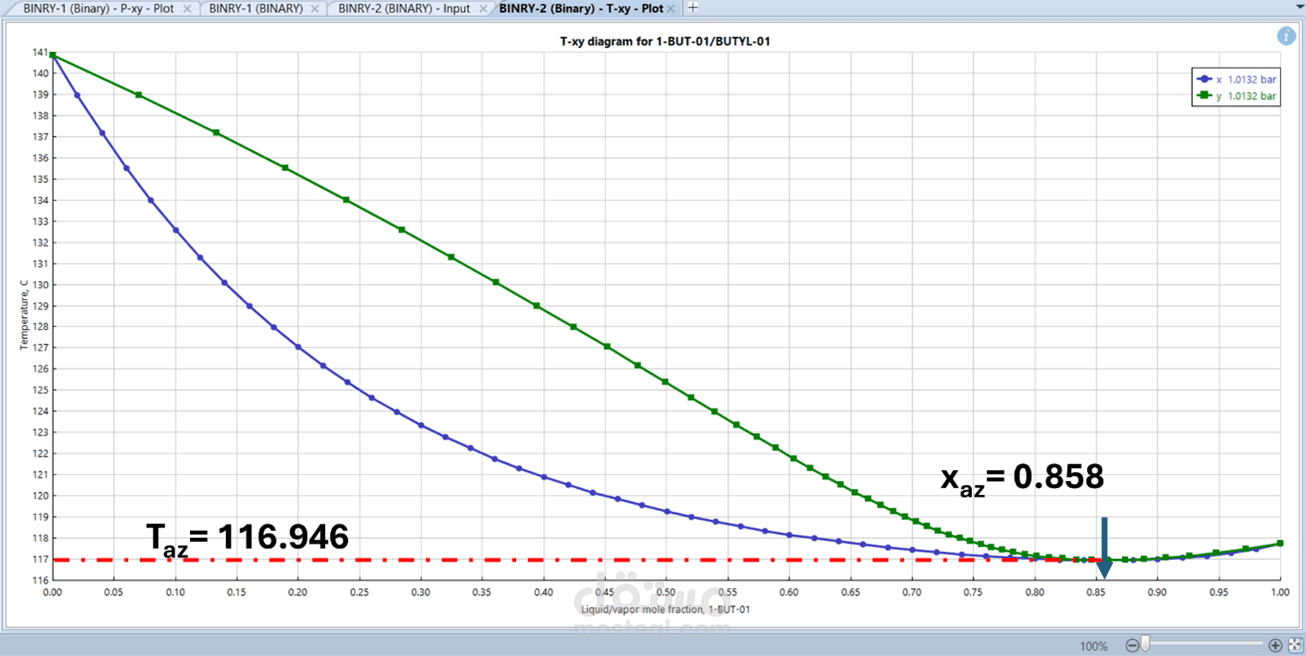Close the BINRY-1 (BINARY) tab
1306x656 pixels.
316,8
